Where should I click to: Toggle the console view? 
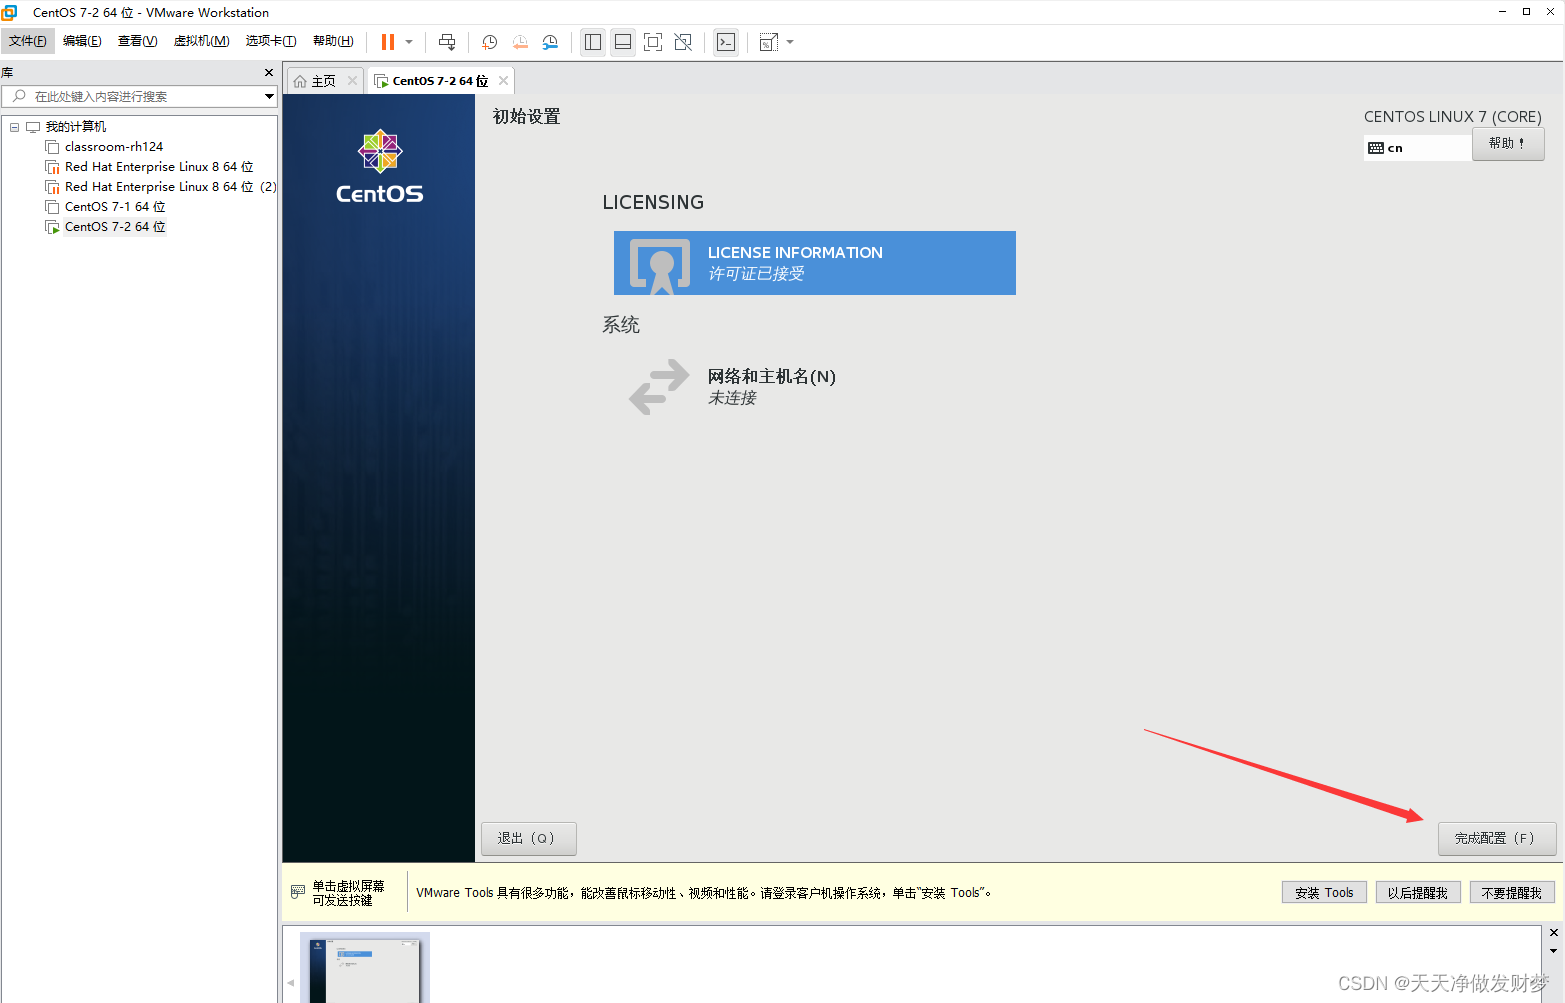726,42
